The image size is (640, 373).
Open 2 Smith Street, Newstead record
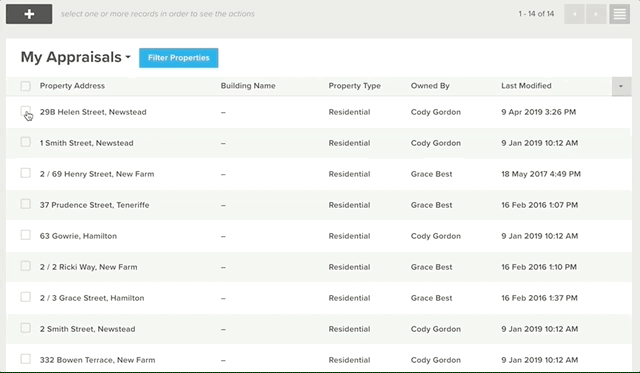(x=87, y=329)
